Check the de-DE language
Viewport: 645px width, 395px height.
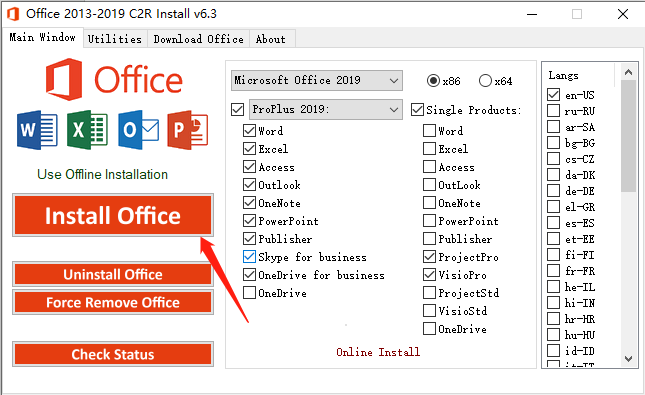tap(554, 191)
